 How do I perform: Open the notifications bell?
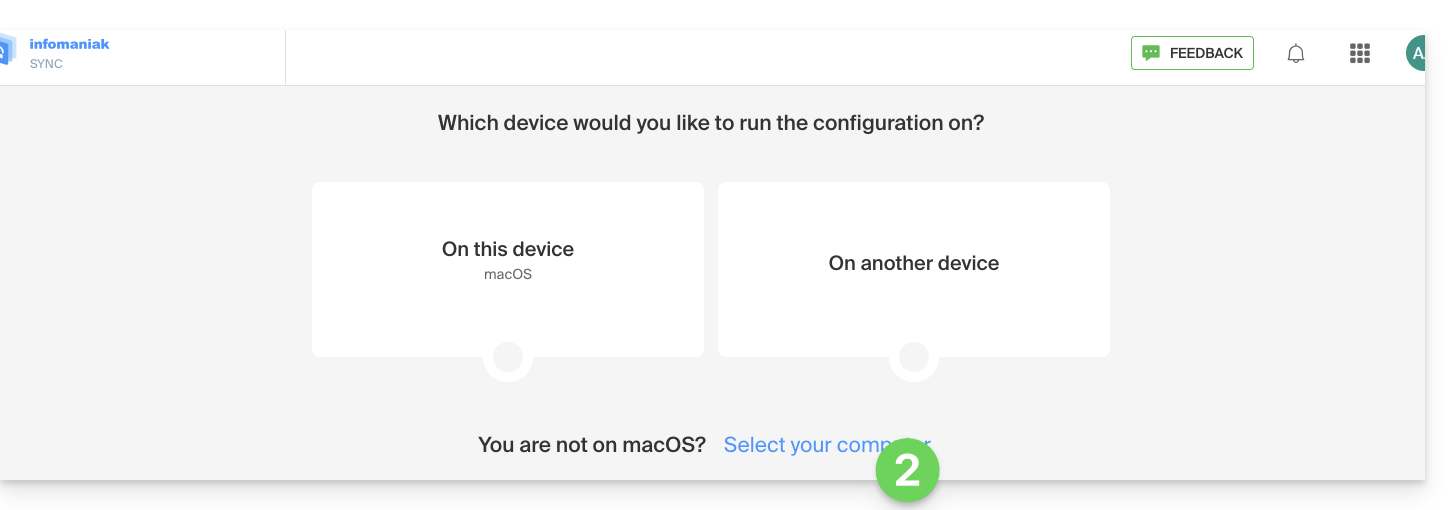point(1295,54)
